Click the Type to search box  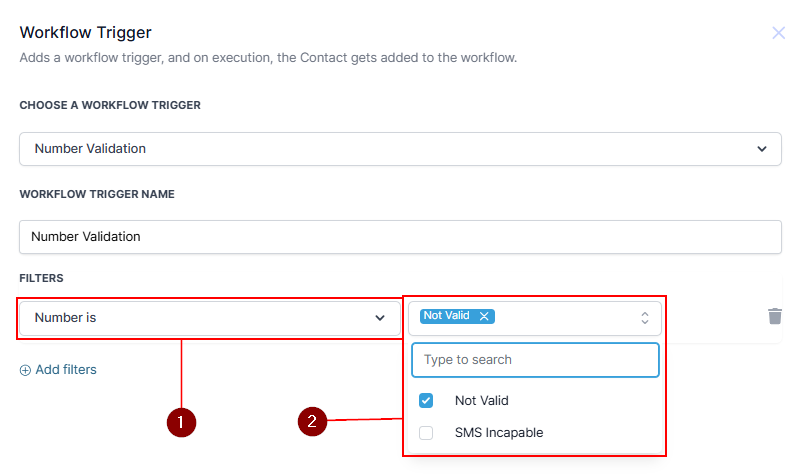(535, 360)
